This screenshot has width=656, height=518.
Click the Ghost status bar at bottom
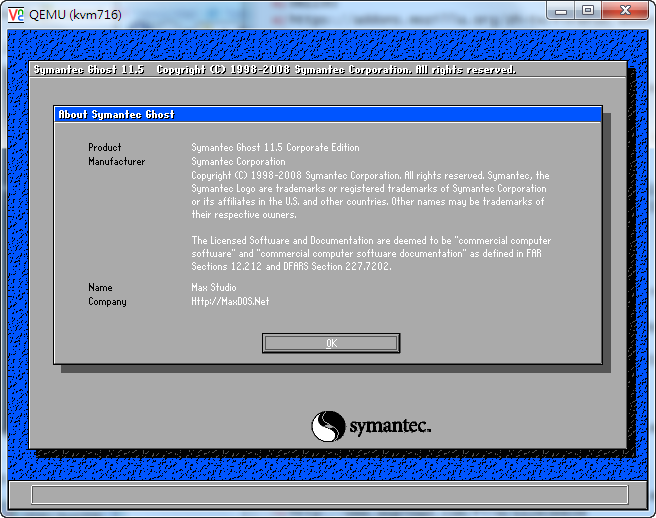click(x=329, y=495)
